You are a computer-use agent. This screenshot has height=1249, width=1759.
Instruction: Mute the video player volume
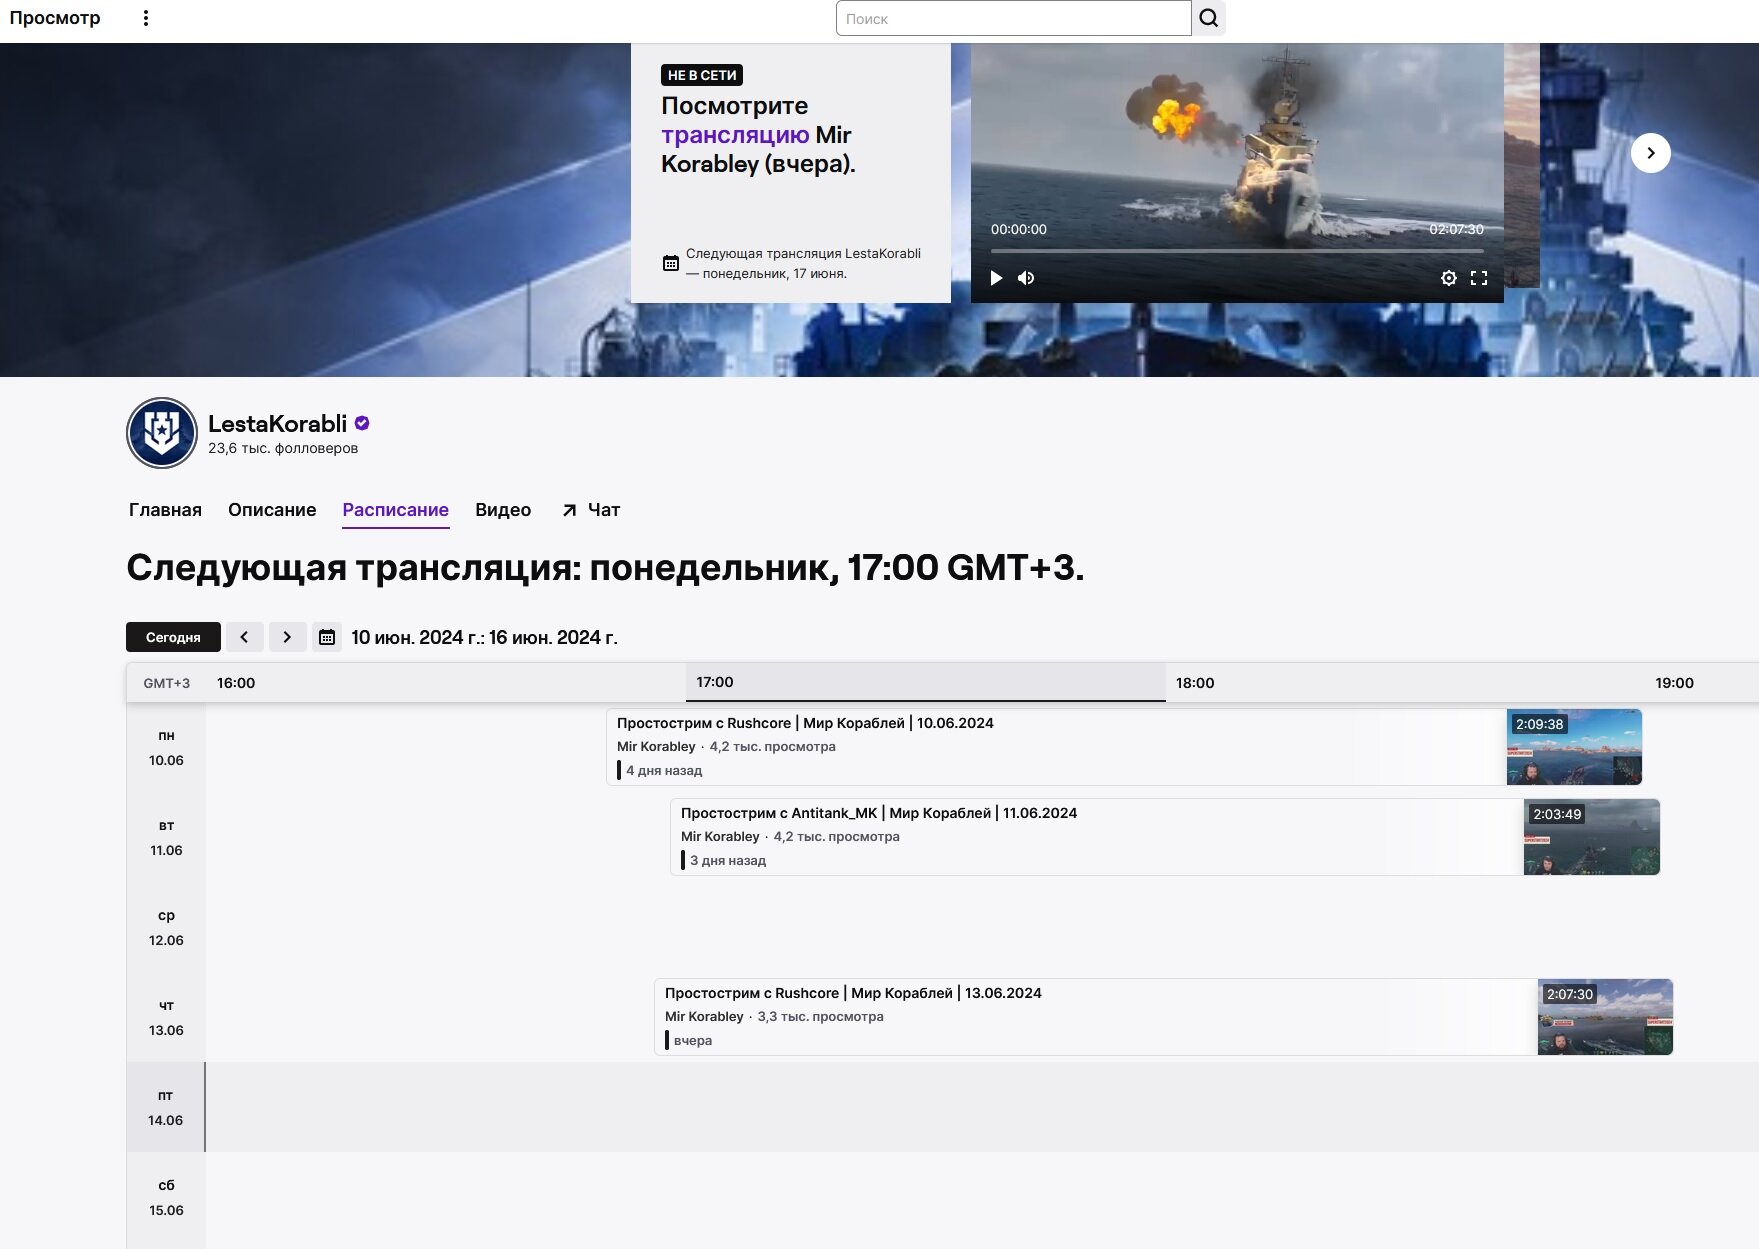(x=1026, y=278)
